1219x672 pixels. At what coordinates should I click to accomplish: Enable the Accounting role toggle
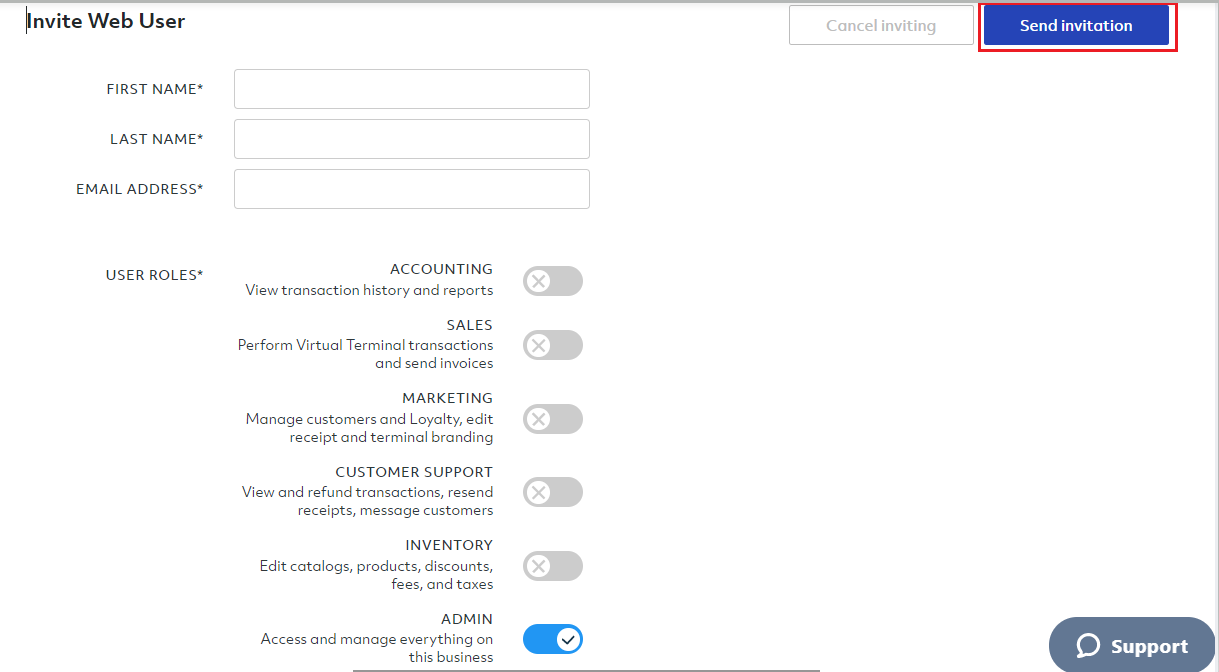tap(552, 281)
